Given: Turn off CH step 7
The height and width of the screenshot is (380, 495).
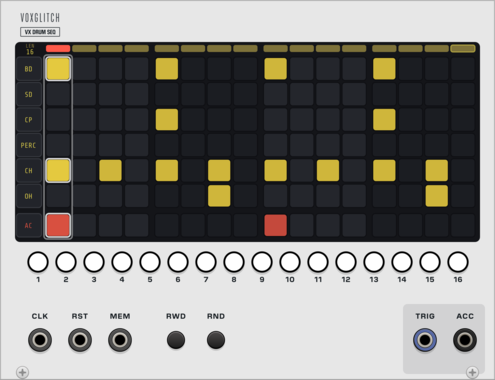Looking at the screenshot, I should (219, 171).
